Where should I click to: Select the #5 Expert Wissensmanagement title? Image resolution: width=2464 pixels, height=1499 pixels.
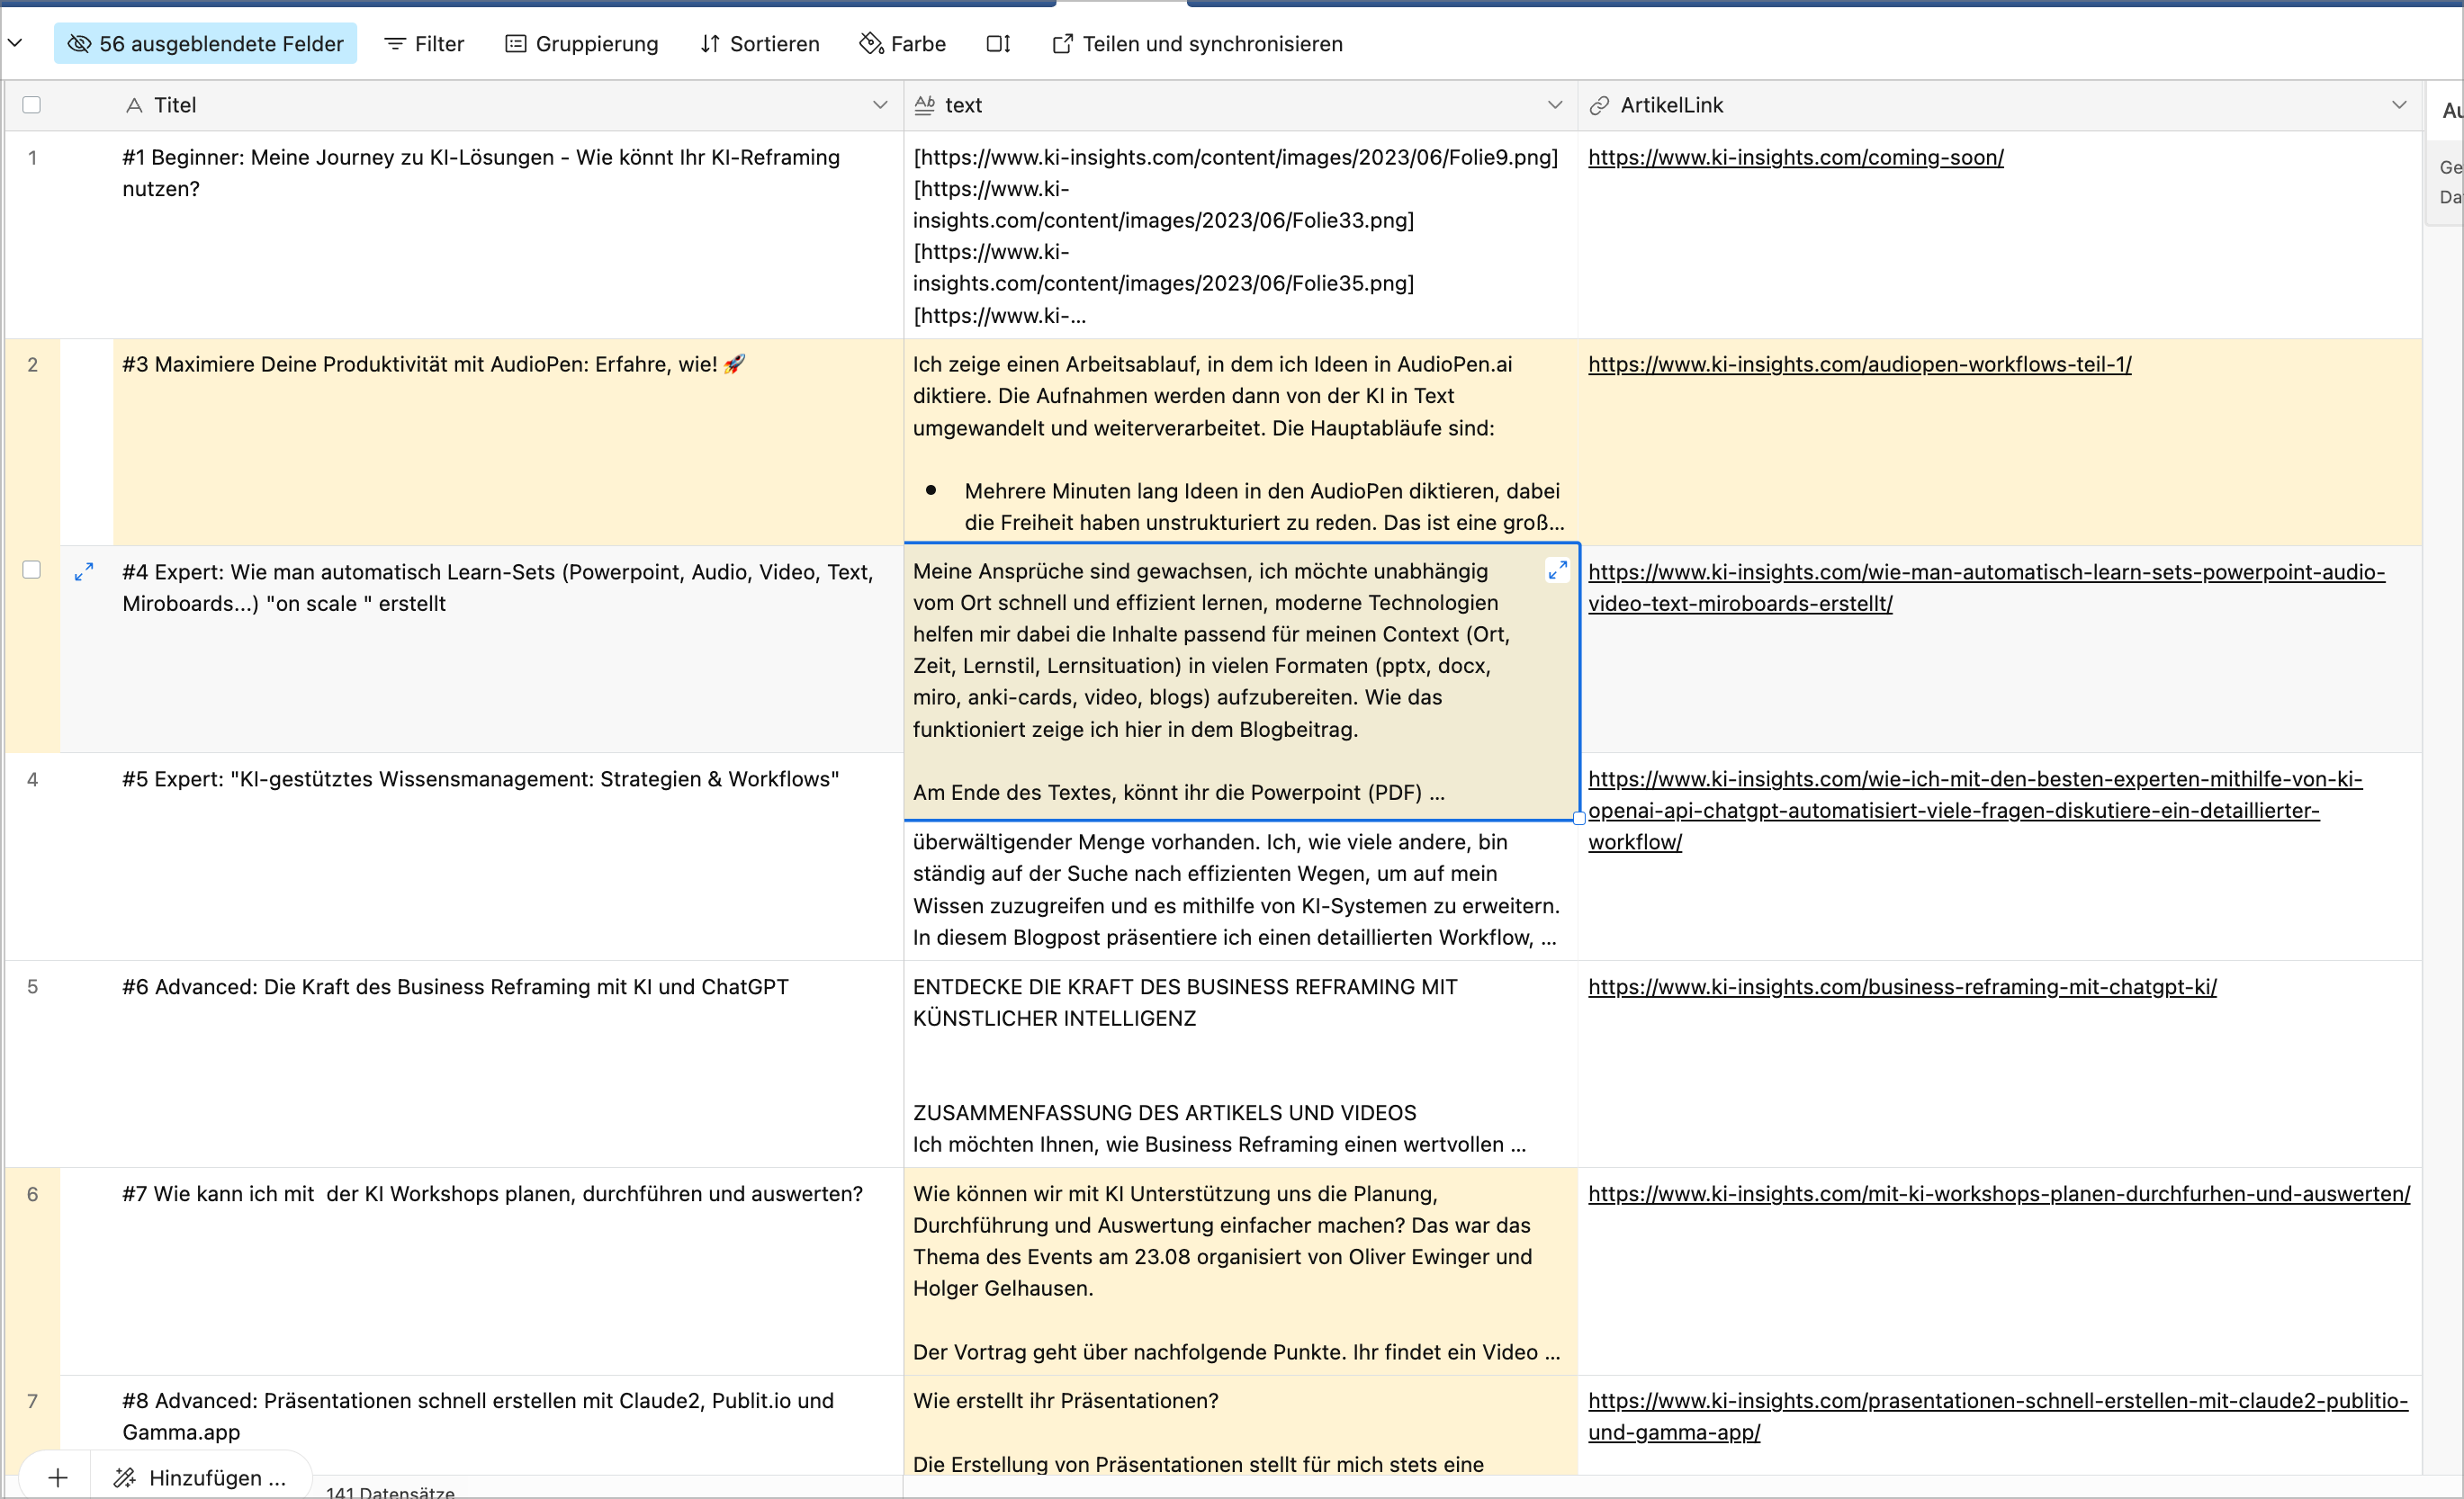point(508,857)
